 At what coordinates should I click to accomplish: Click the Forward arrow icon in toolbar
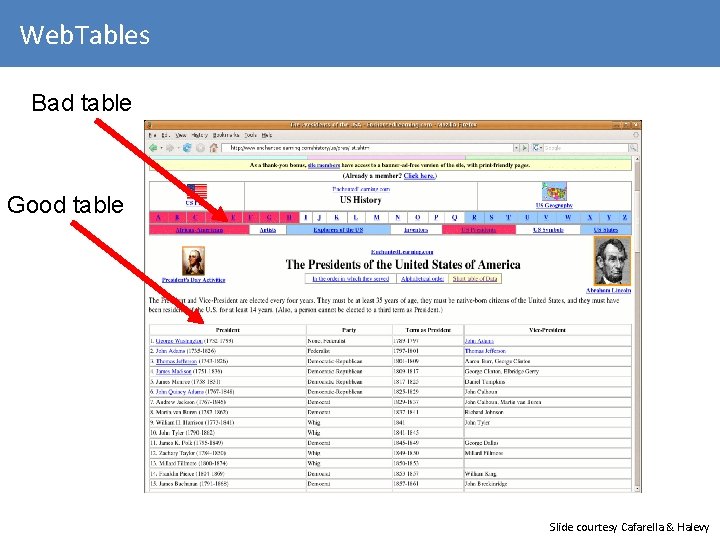coord(170,148)
